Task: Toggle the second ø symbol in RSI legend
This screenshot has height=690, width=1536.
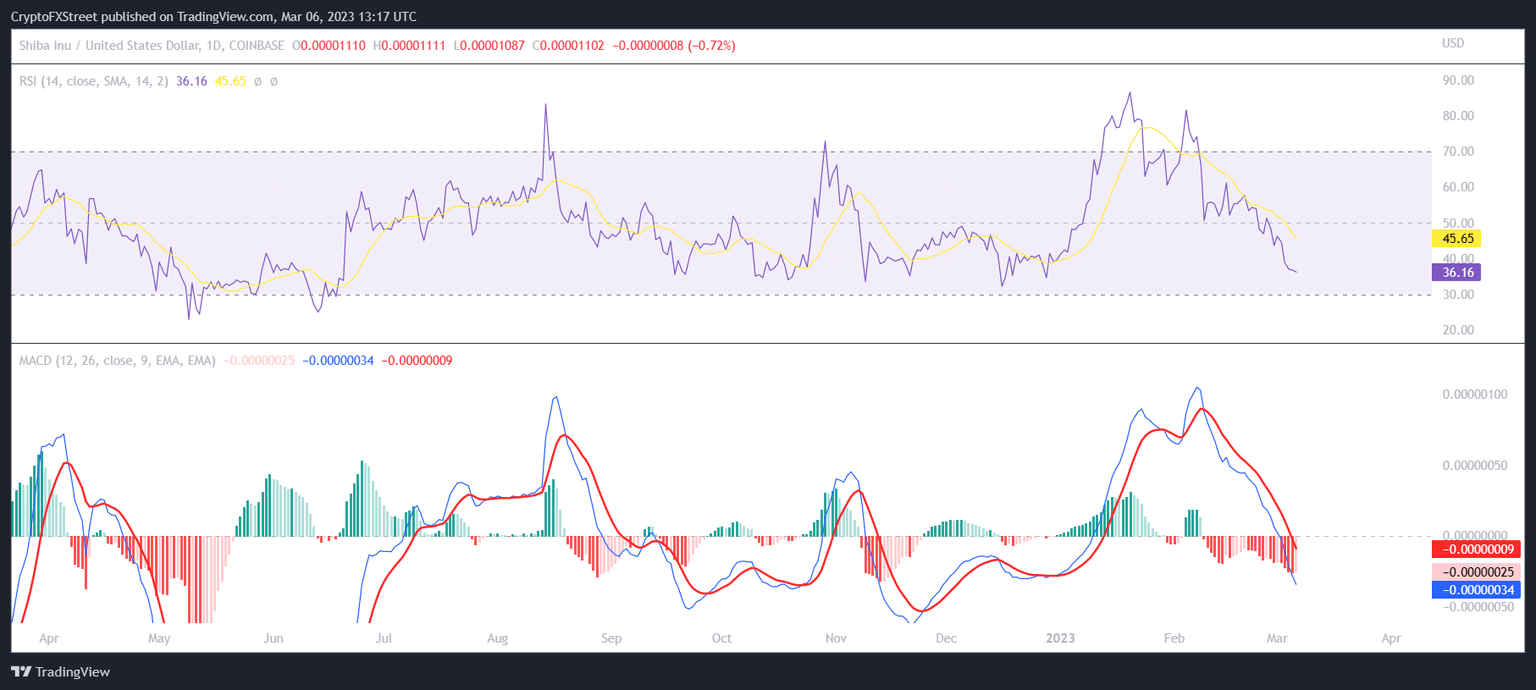Action: (x=275, y=80)
